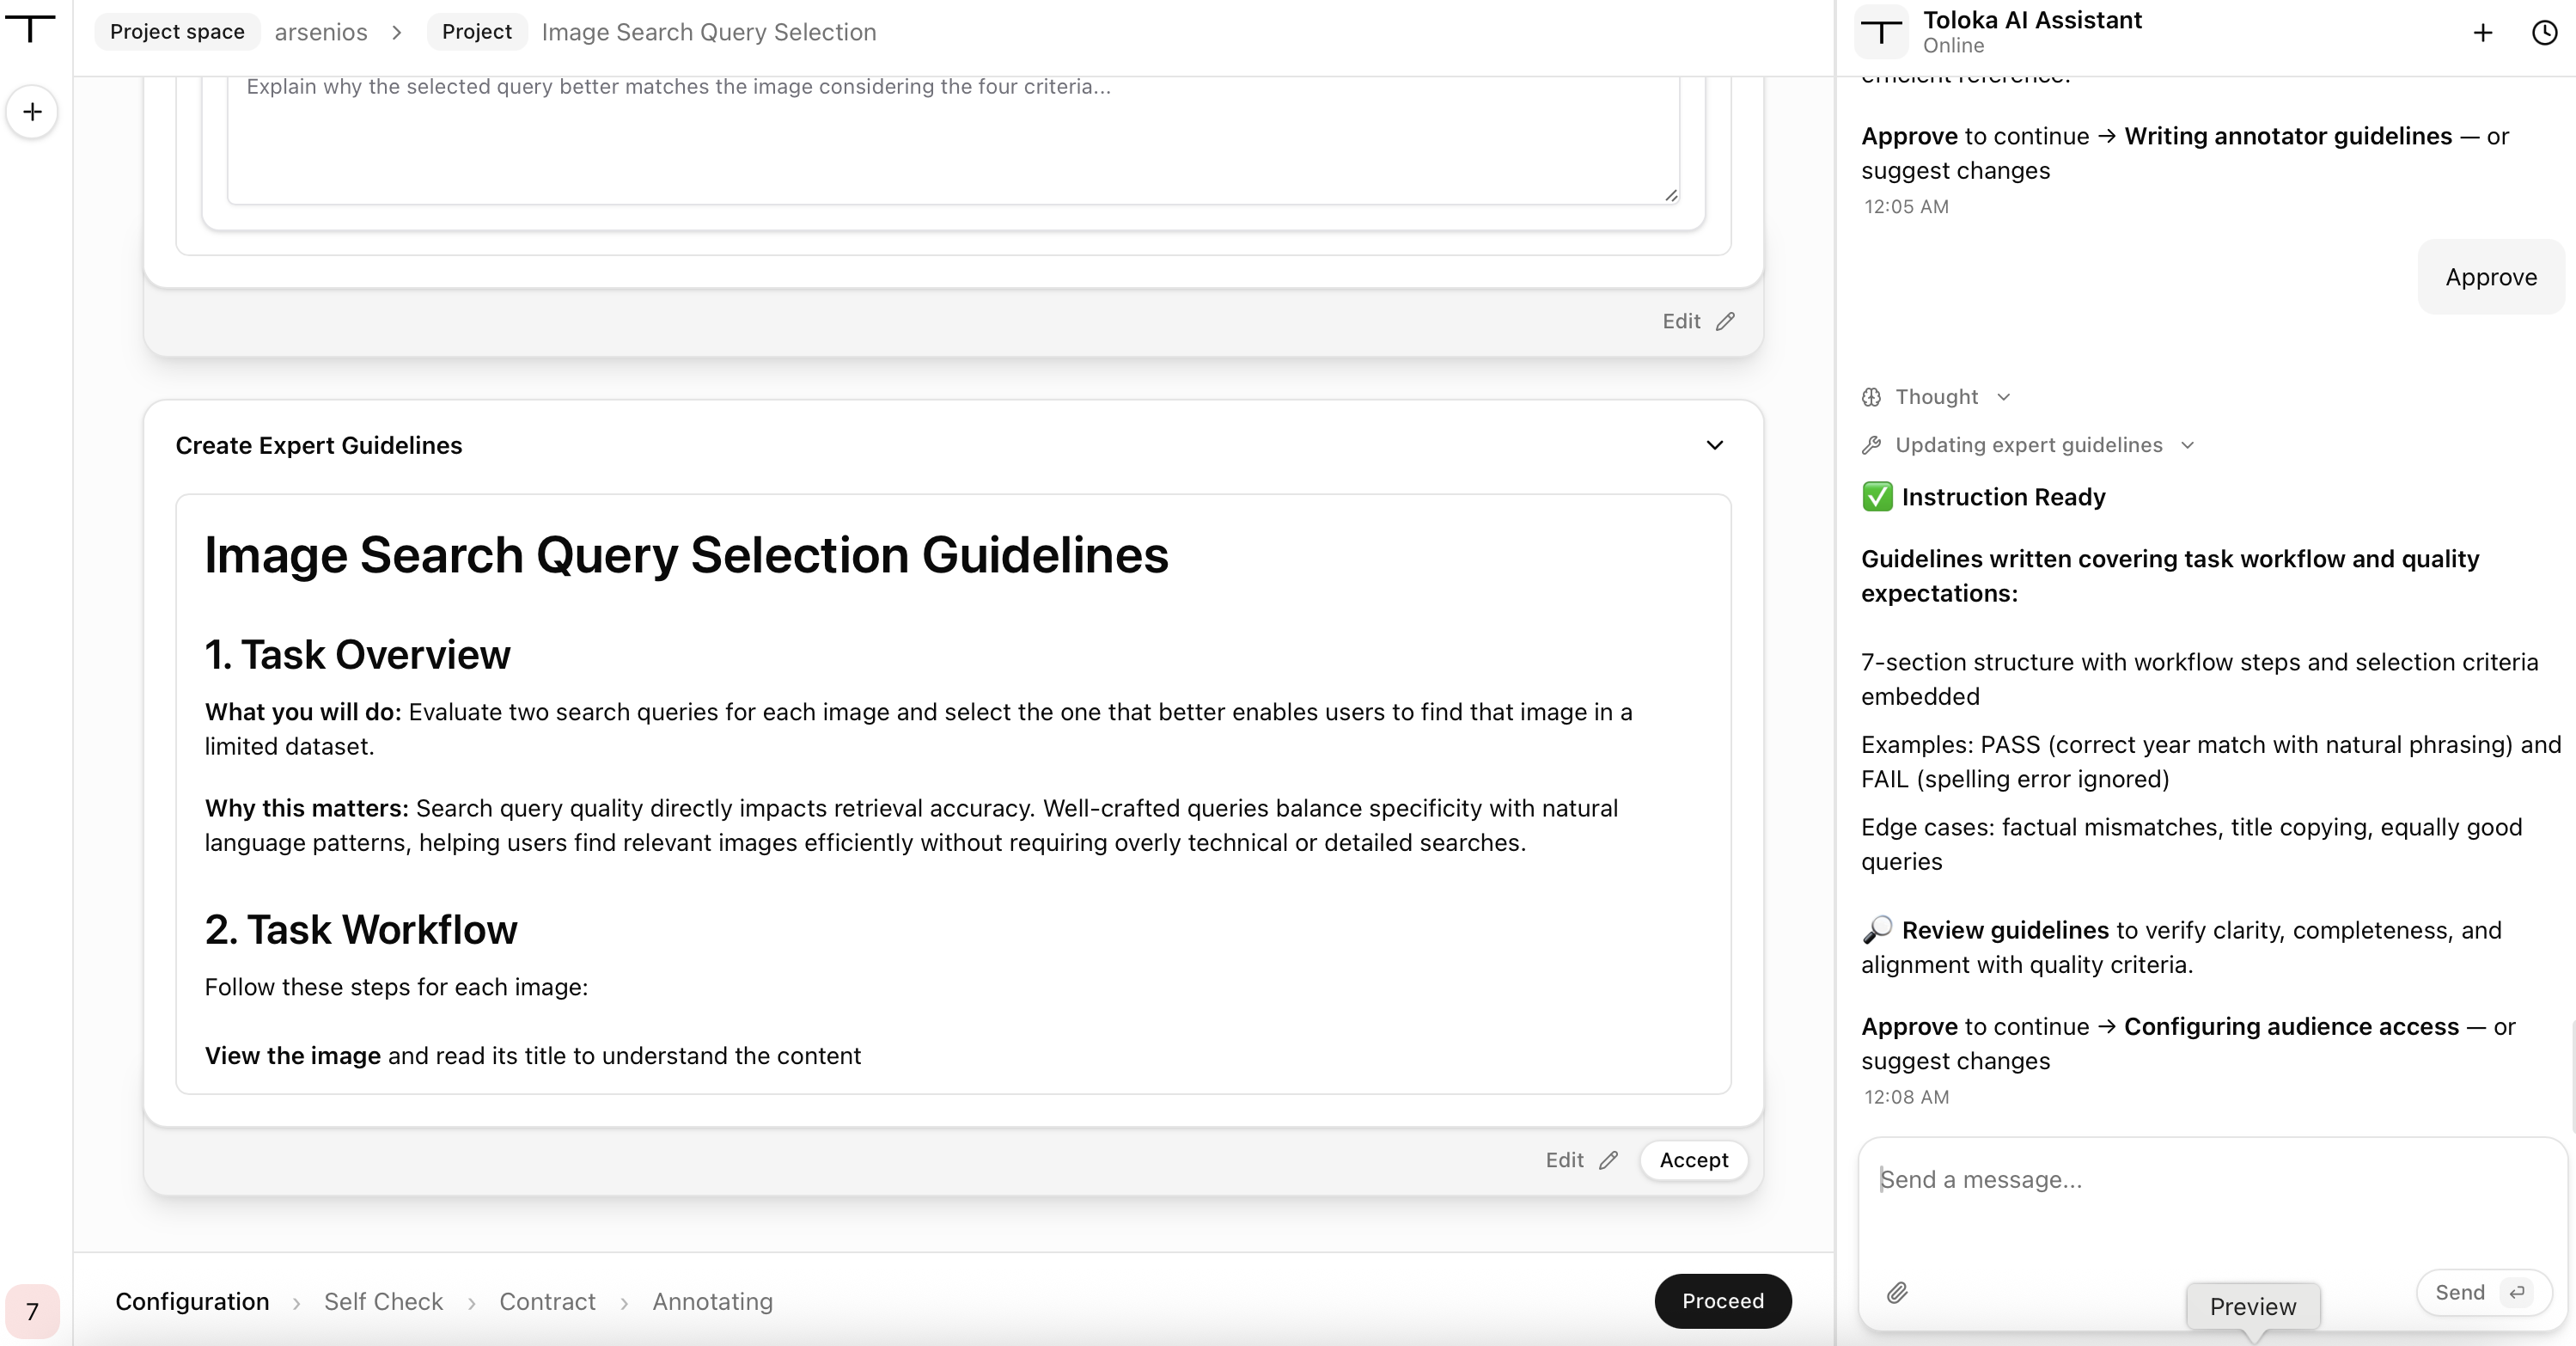Click the plus icon in left sidebar

pos(32,112)
